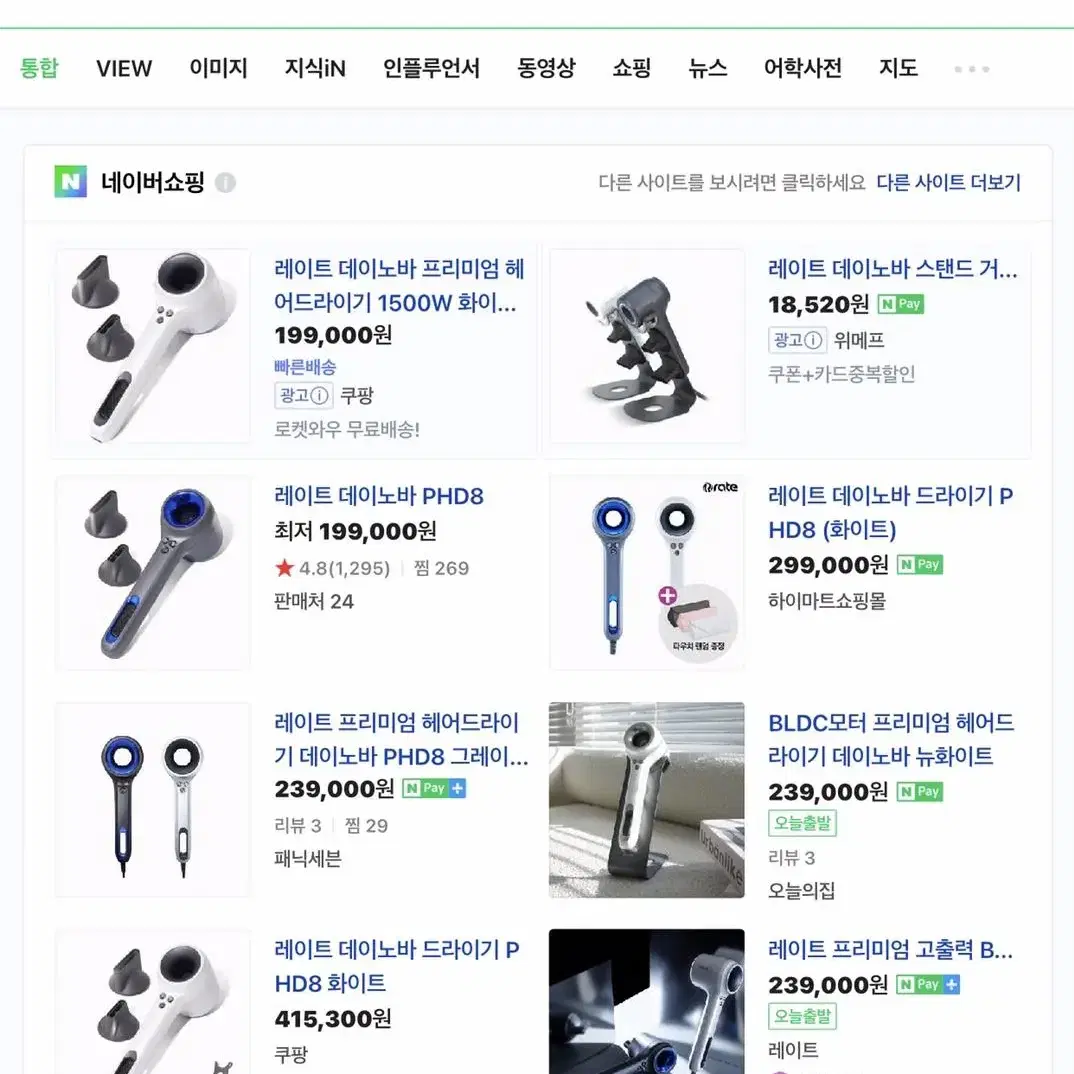Expand more tabs with the three dots

coord(972,69)
